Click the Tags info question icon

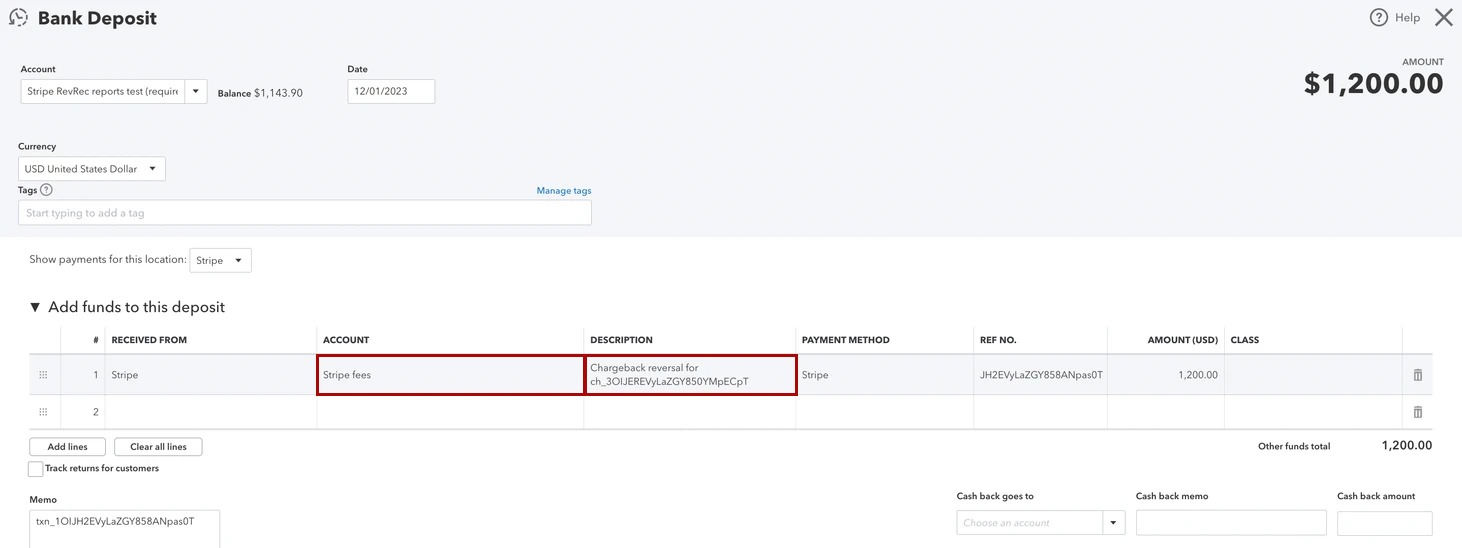click(46, 190)
